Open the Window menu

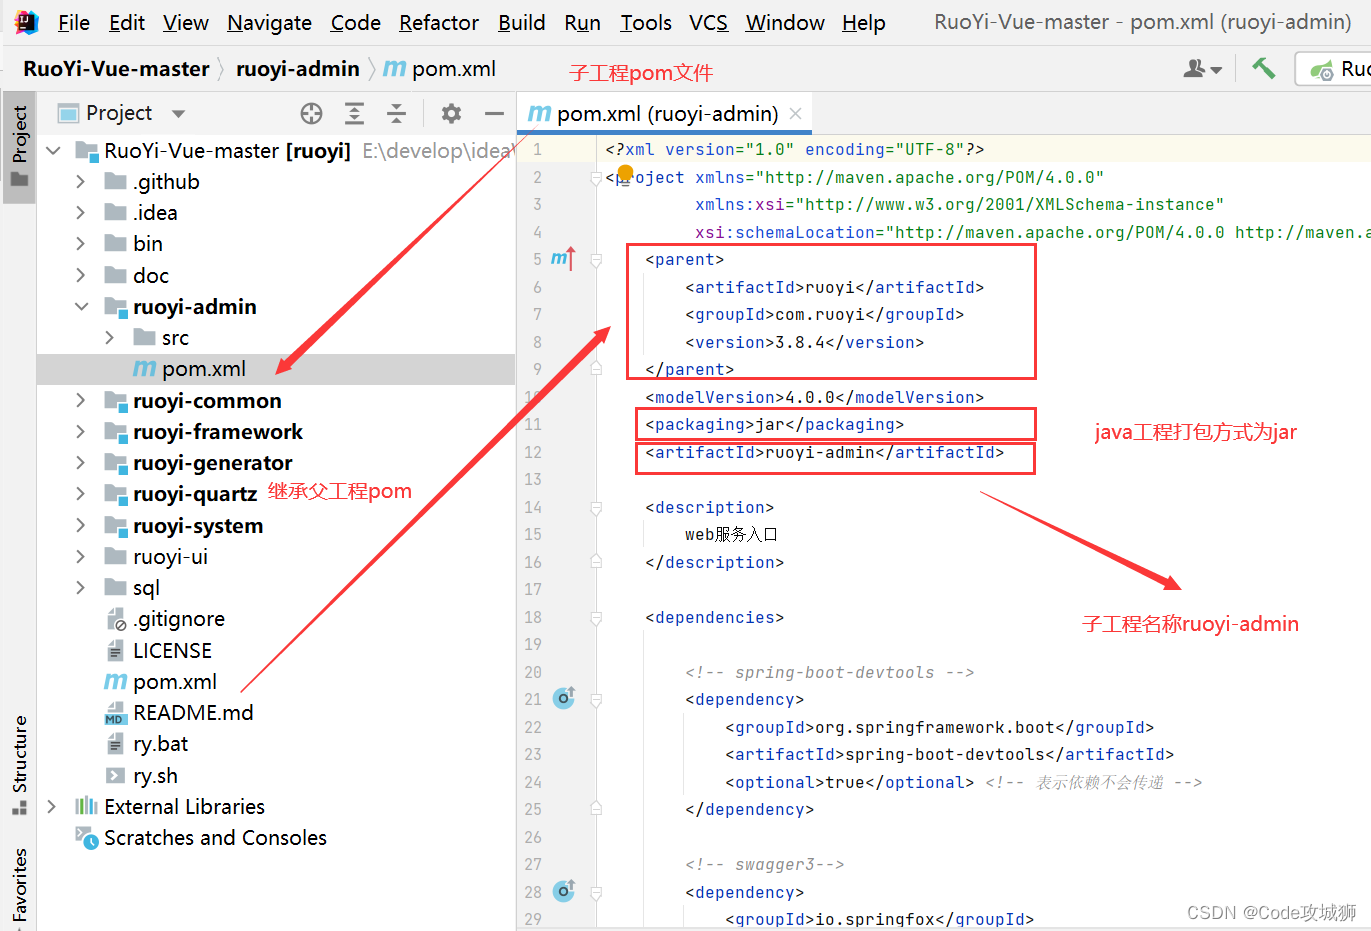click(785, 22)
